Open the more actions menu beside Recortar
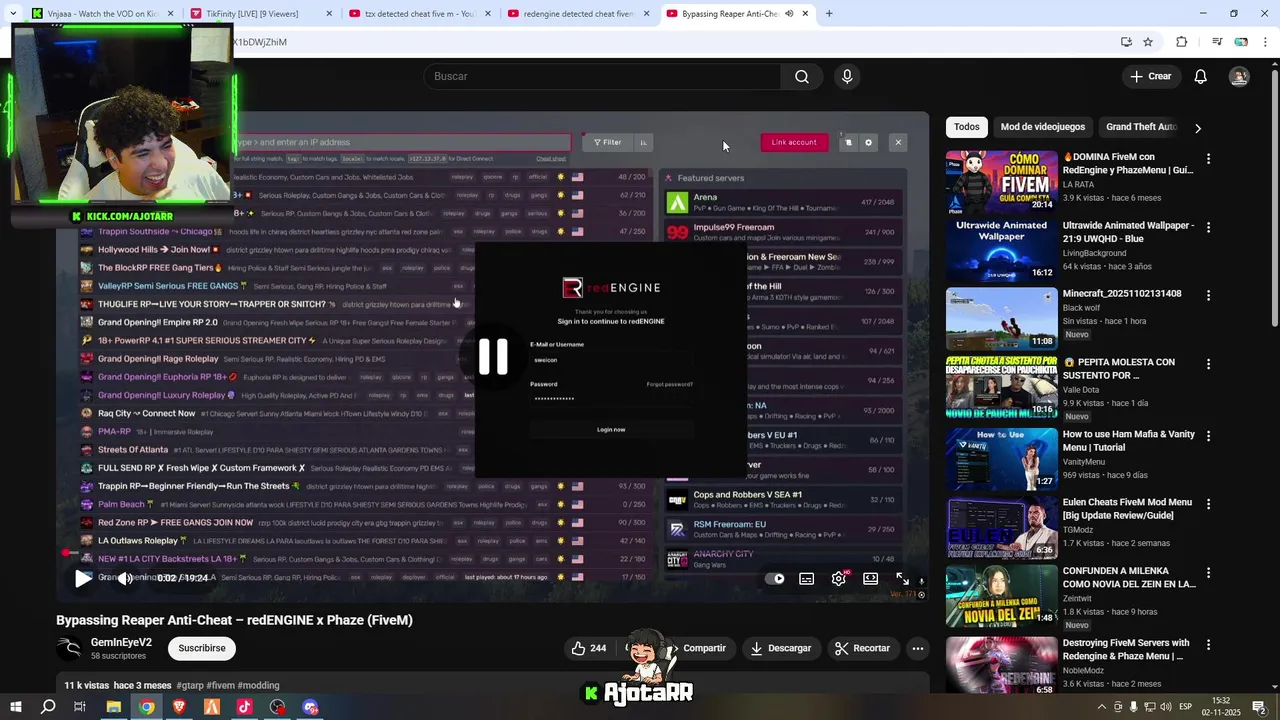Image resolution: width=1280 pixels, height=720 pixels. [x=918, y=648]
